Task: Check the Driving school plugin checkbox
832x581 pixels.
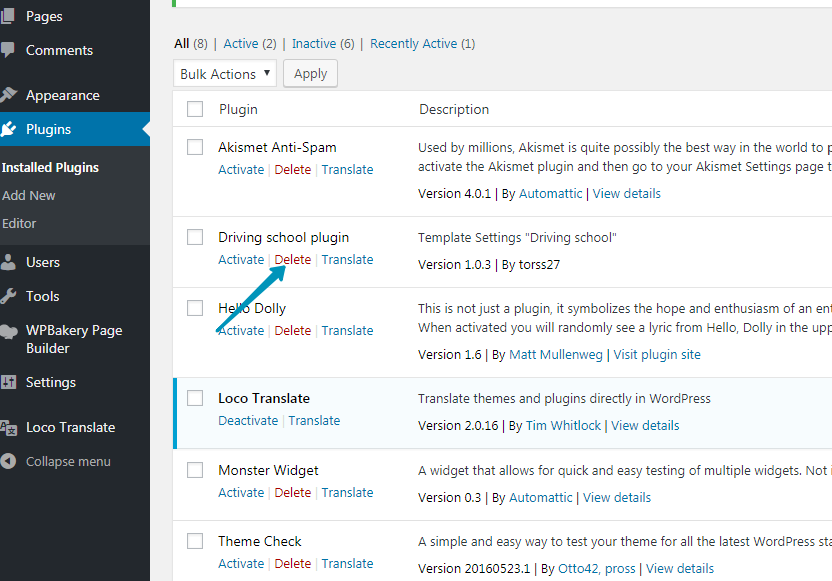Action: point(195,237)
